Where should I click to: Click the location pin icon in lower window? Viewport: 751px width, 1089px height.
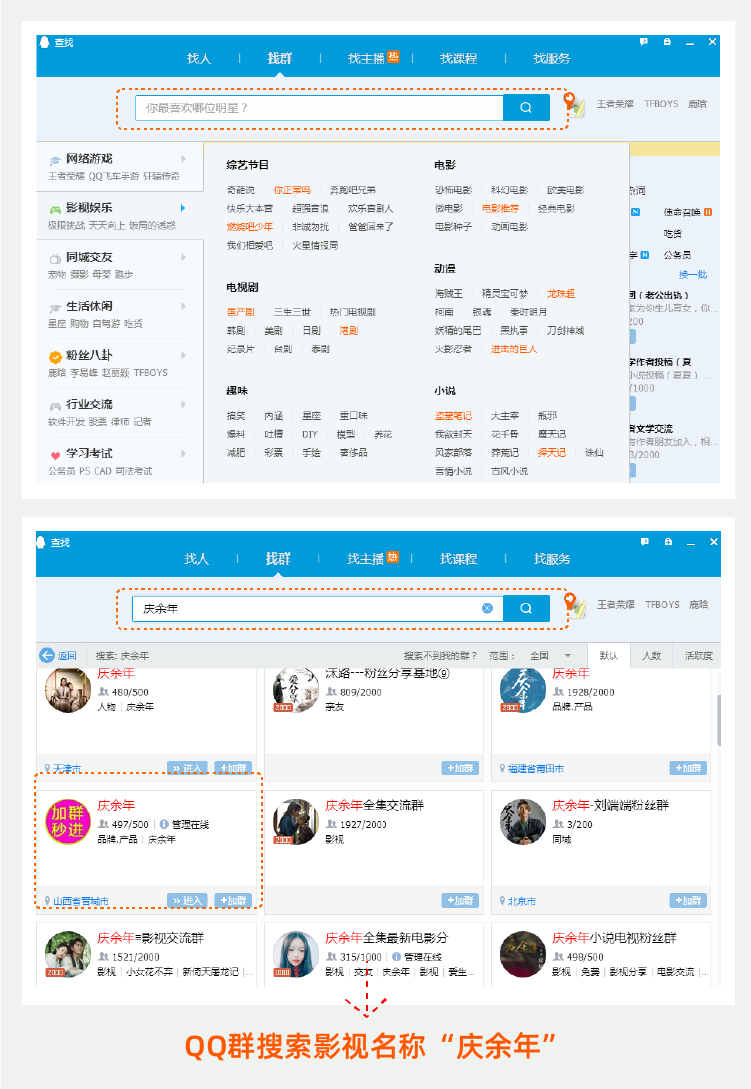pyautogui.click(x=570, y=601)
